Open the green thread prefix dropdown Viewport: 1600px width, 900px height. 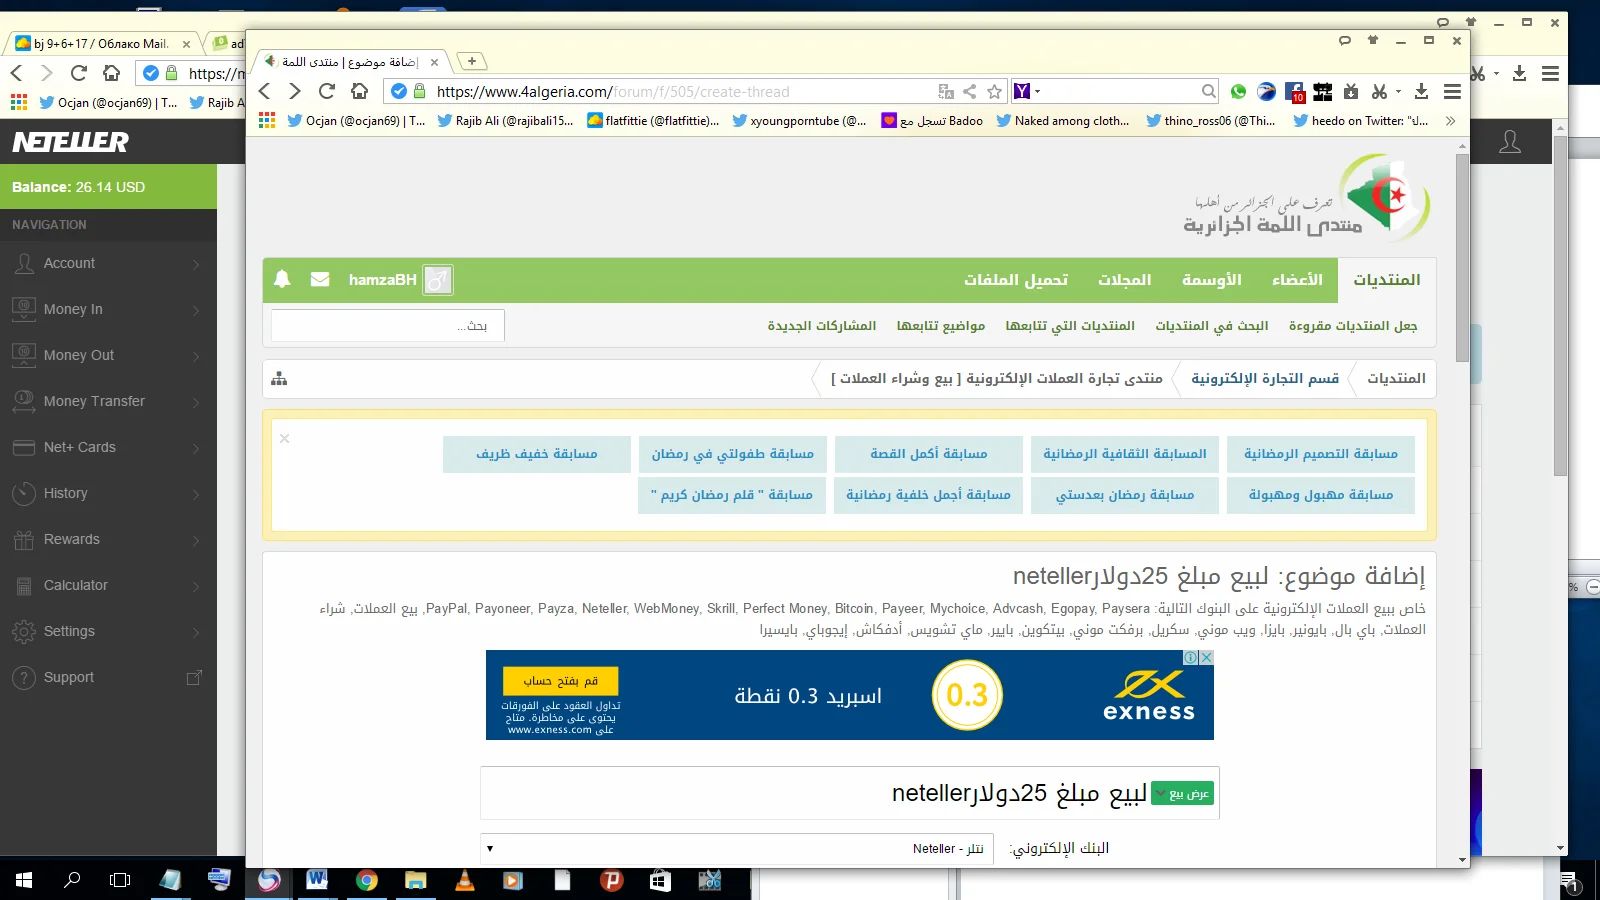(x=1182, y=794)
